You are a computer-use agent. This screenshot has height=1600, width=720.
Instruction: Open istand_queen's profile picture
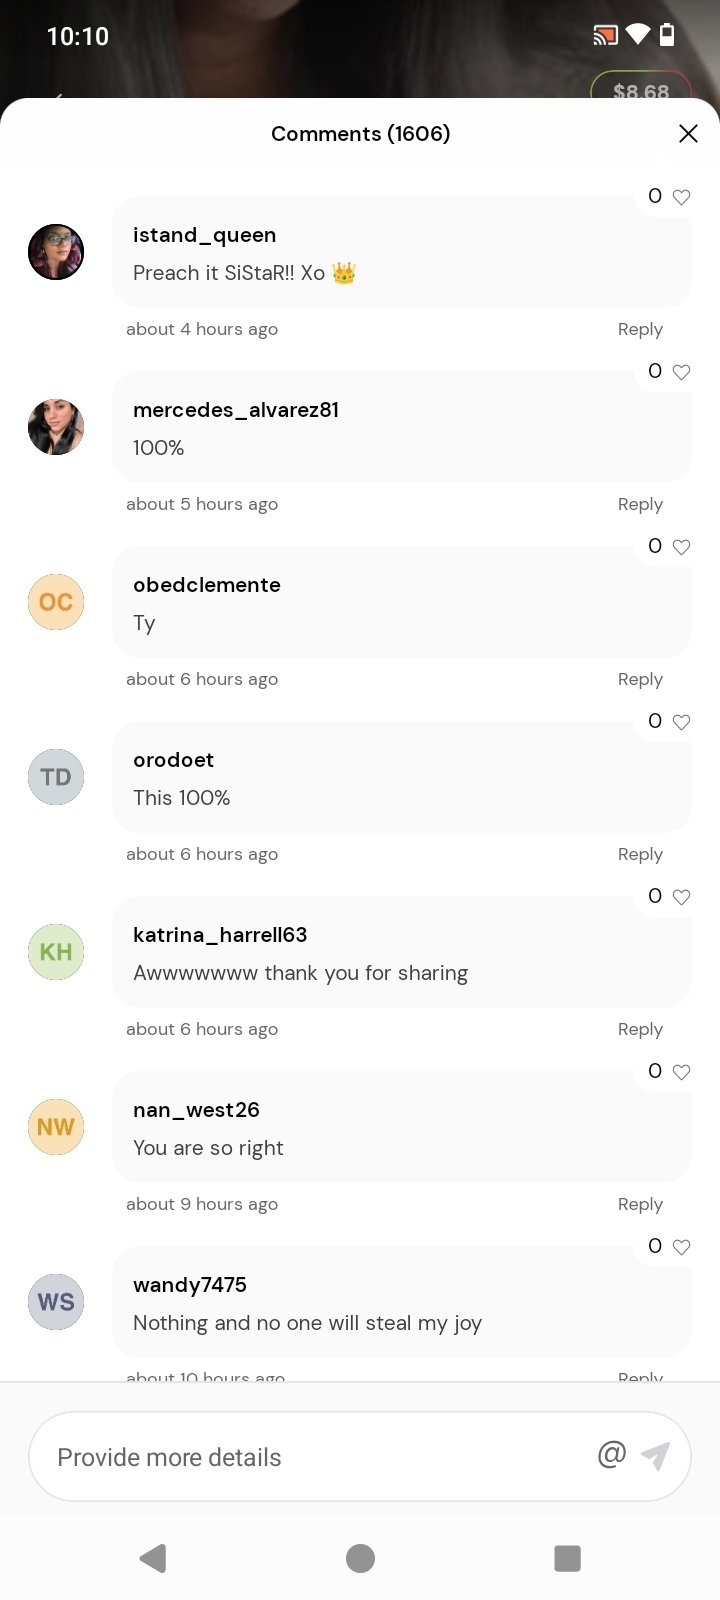[x=56, y=252]
